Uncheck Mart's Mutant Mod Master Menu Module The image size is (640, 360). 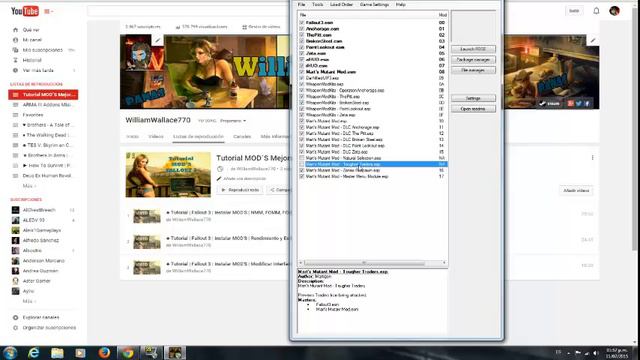[302, 176]
